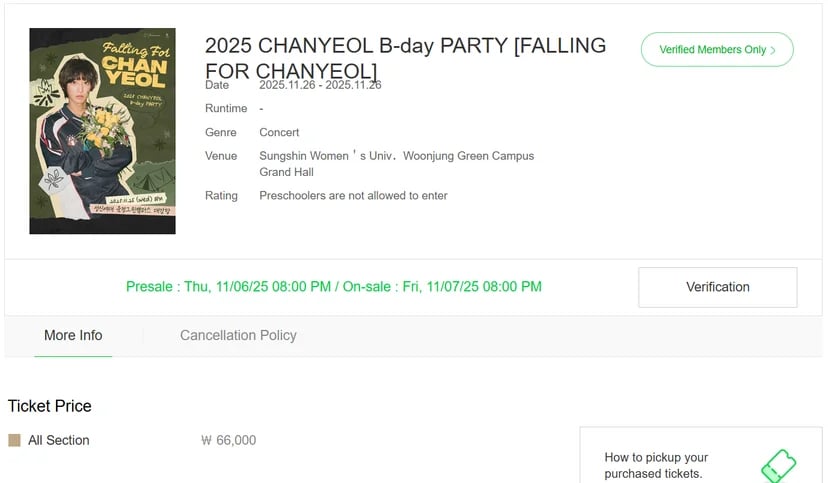Click the event title 2025 CHANYEOL B-day PARTY
The height and width of the screenshot is (483, 828).
click(405, 58)
